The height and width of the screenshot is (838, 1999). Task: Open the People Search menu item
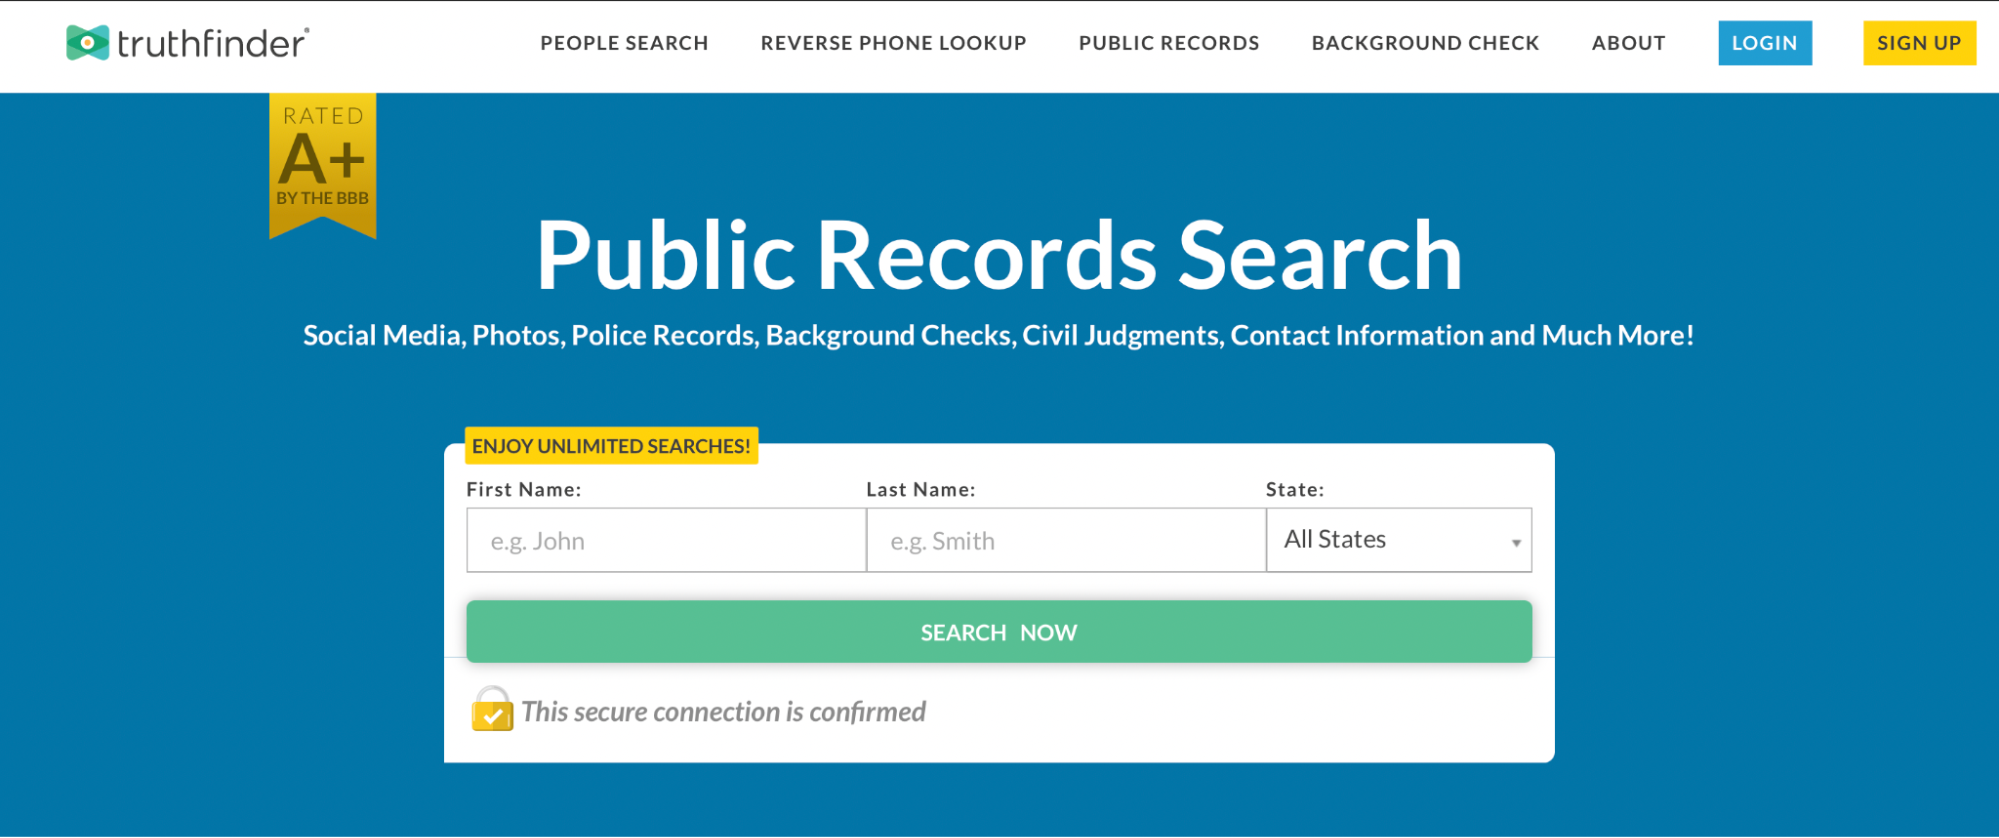(624, 43)
